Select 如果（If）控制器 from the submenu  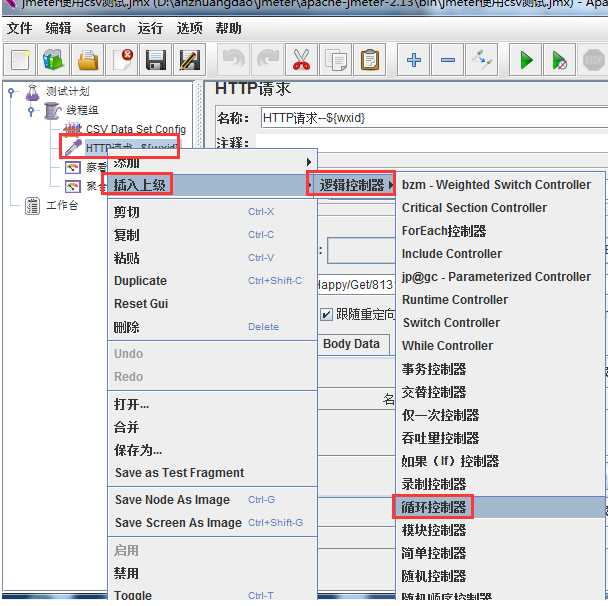[x=499, y=461]
